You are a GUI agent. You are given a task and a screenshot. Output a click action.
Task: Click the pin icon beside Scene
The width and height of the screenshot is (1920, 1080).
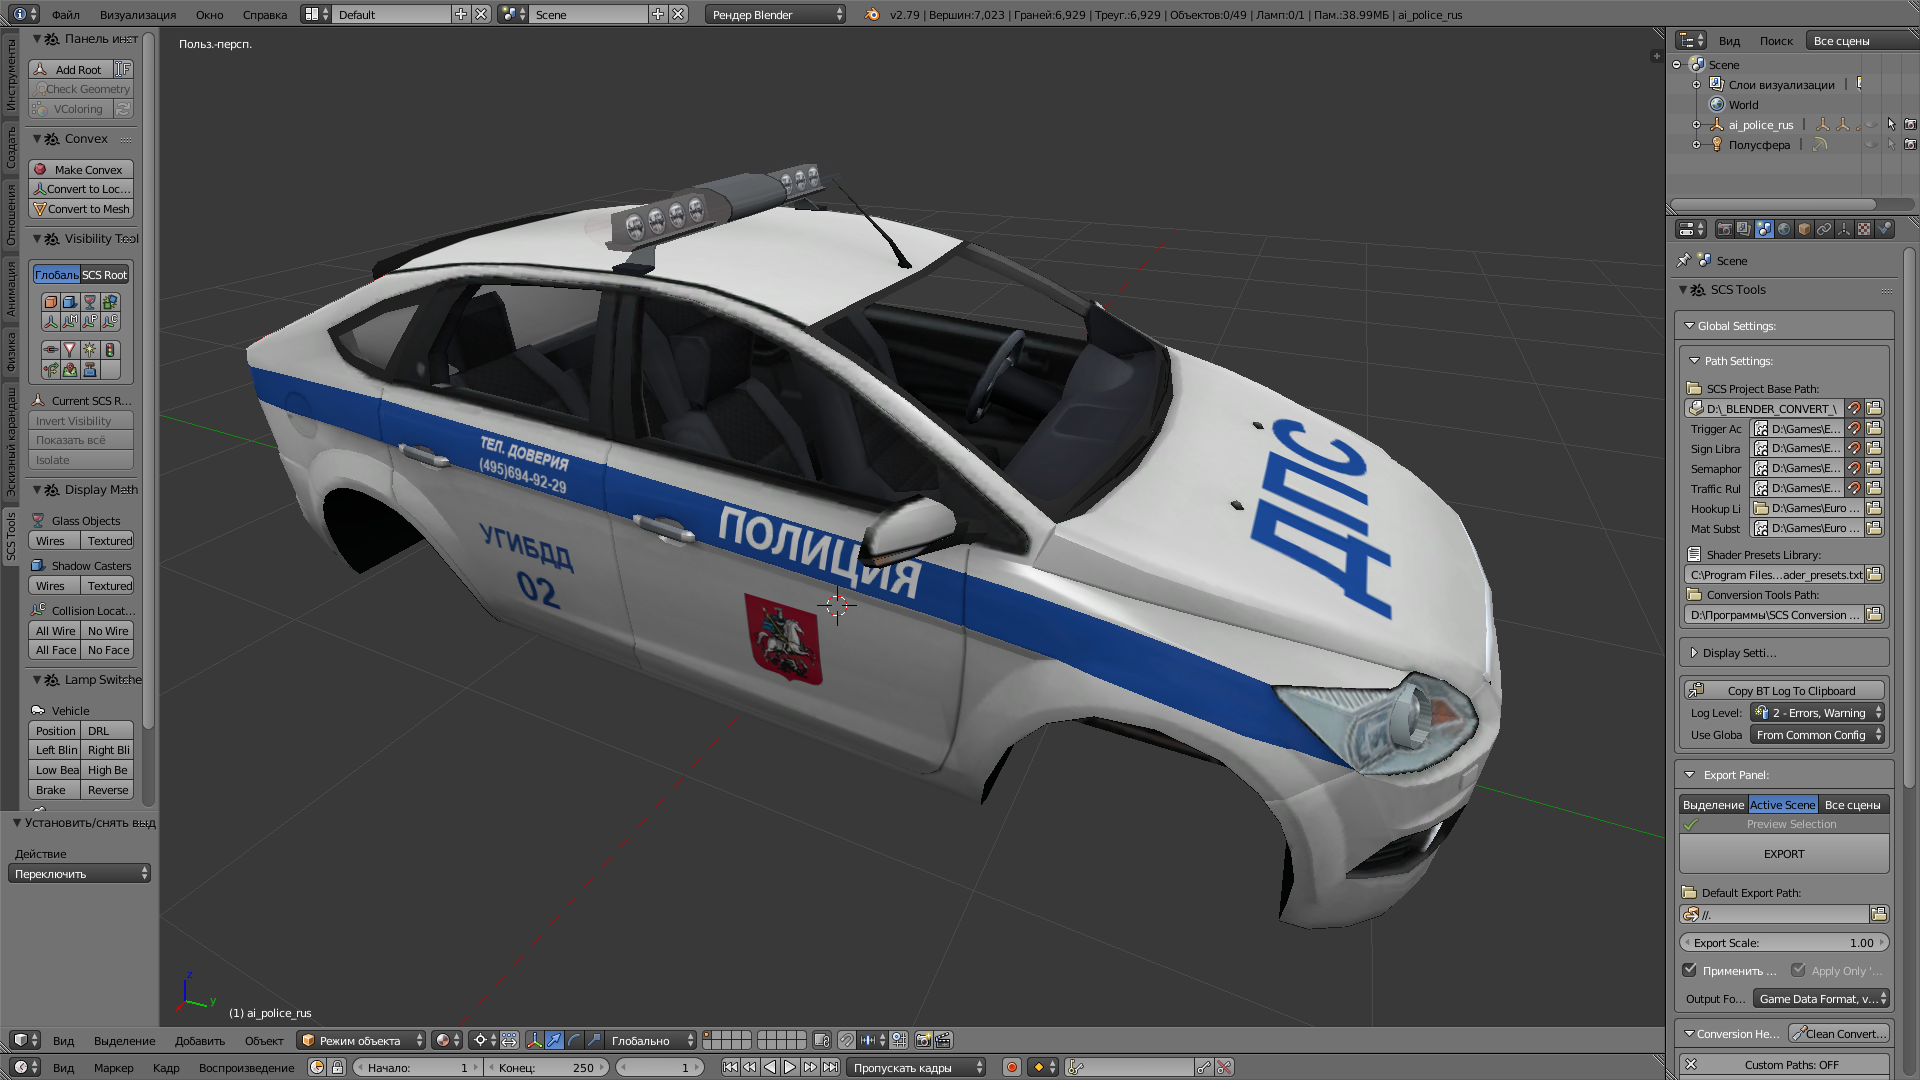[1684, 261]
